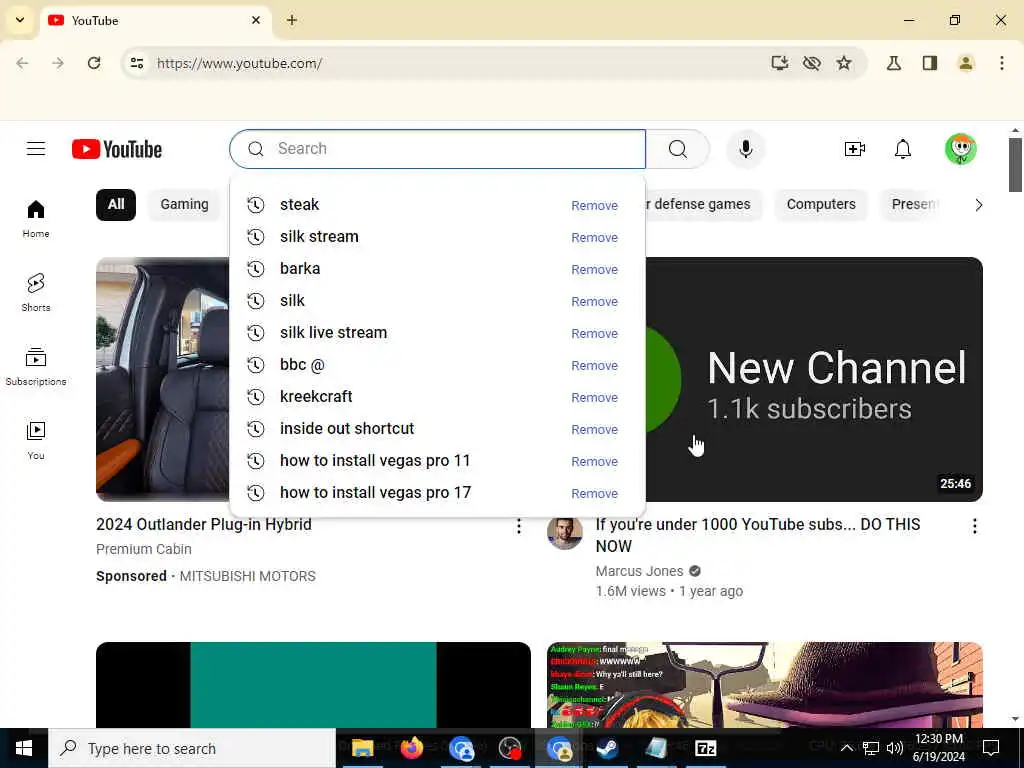
Task: Click the install app icon in address bar
Action: pos(779,63)
